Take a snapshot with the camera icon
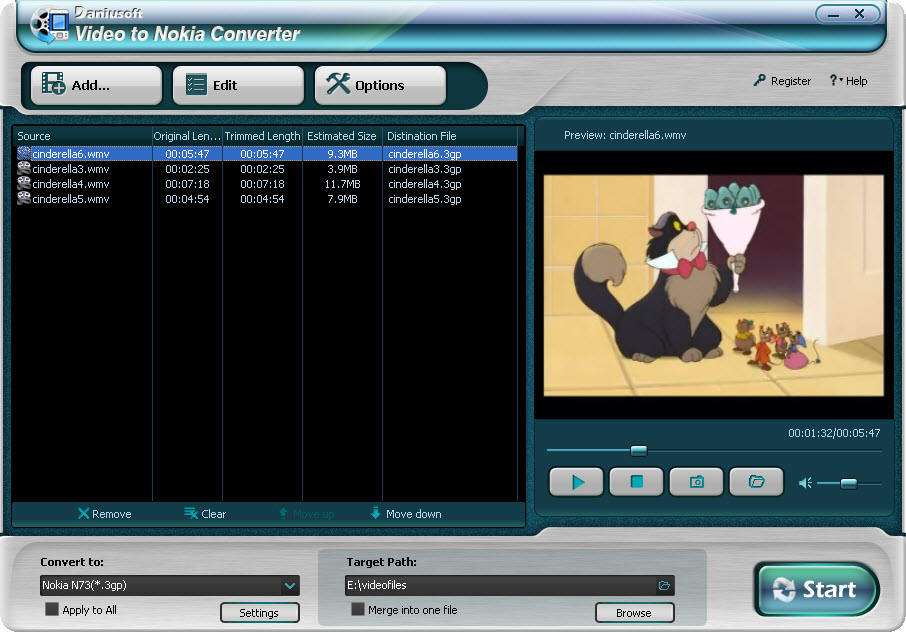This screenshot has width=906, height=632. pyautogui.click(x=696, y=482)
